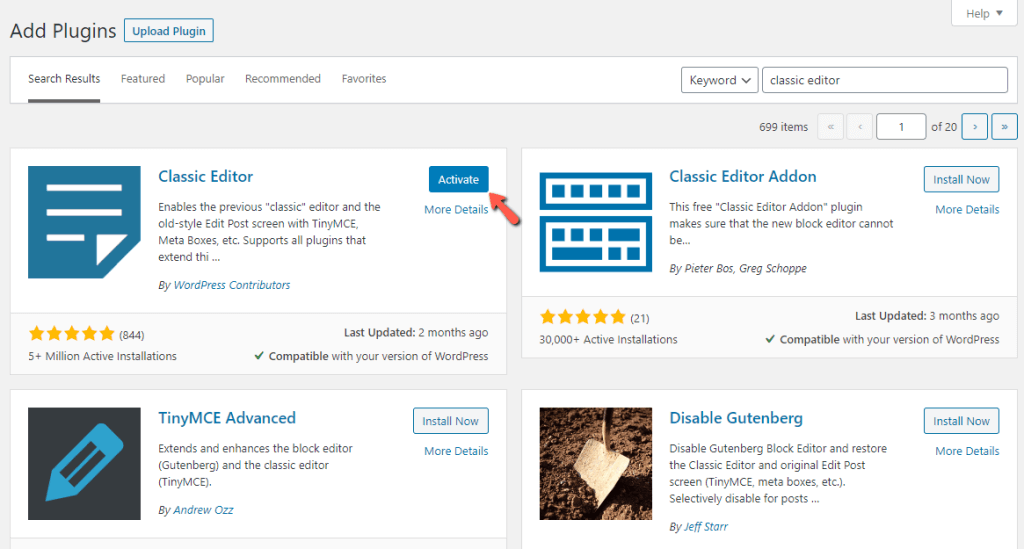Open the Popular plugins tab
Image resolution: width=1024 pixels, height=549 pixels.
[x=205, y=79]
